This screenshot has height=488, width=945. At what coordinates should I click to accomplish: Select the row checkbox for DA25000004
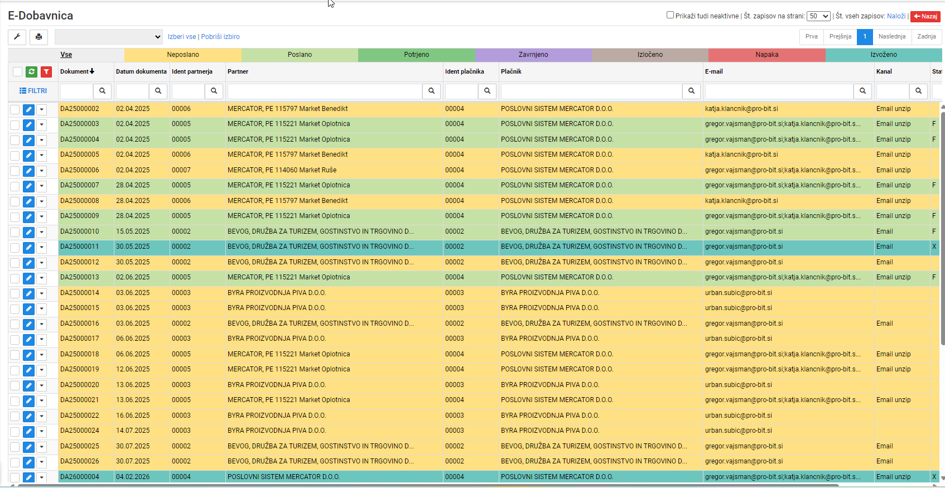(x=15, y=140)
